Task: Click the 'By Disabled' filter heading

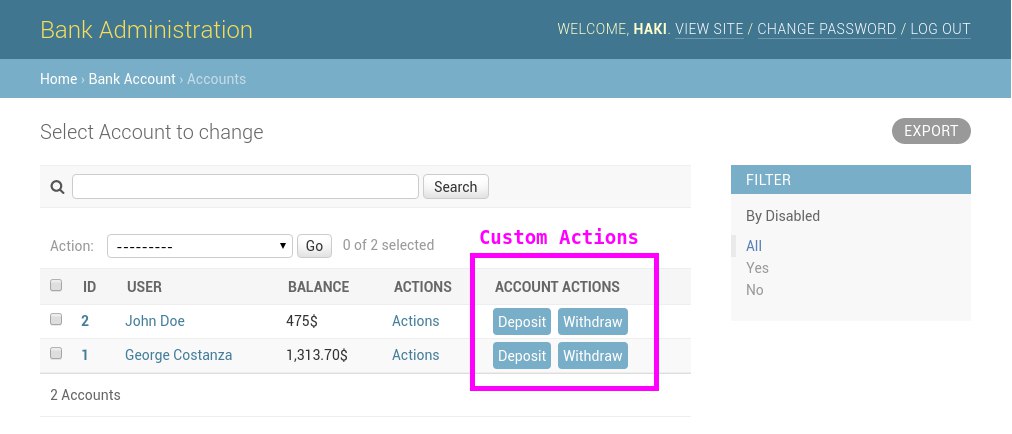Action: [783, 216]
